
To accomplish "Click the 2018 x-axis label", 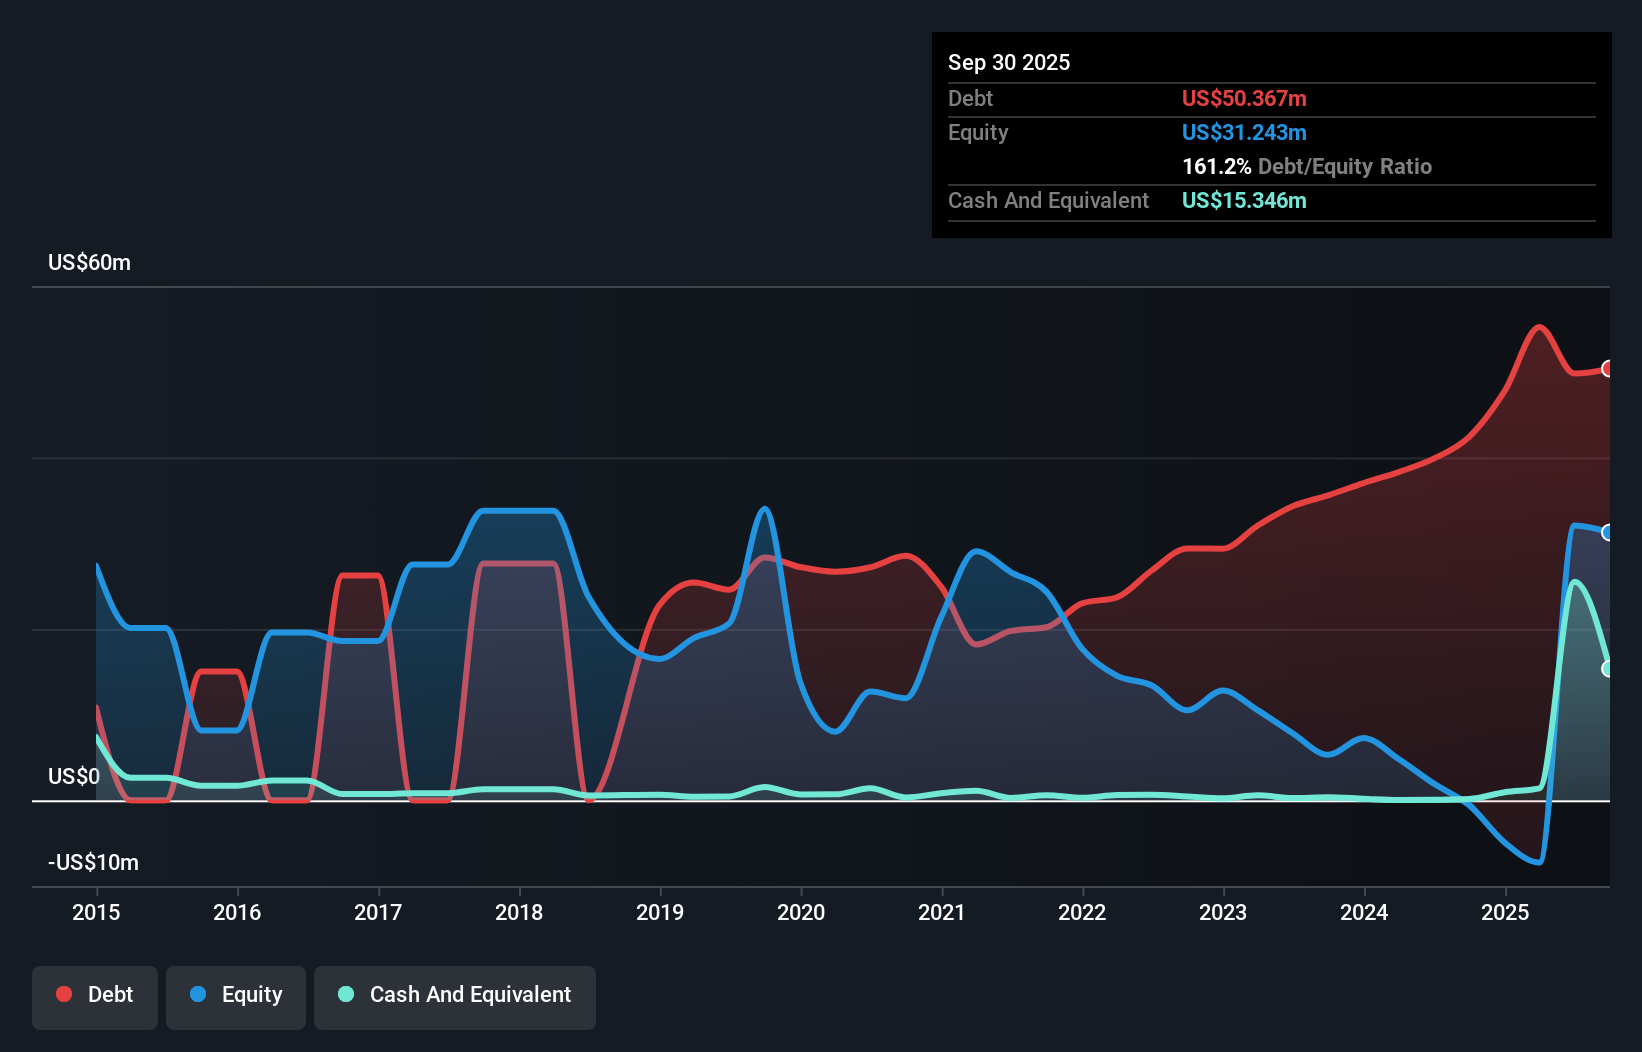I will tap(519, 912).
